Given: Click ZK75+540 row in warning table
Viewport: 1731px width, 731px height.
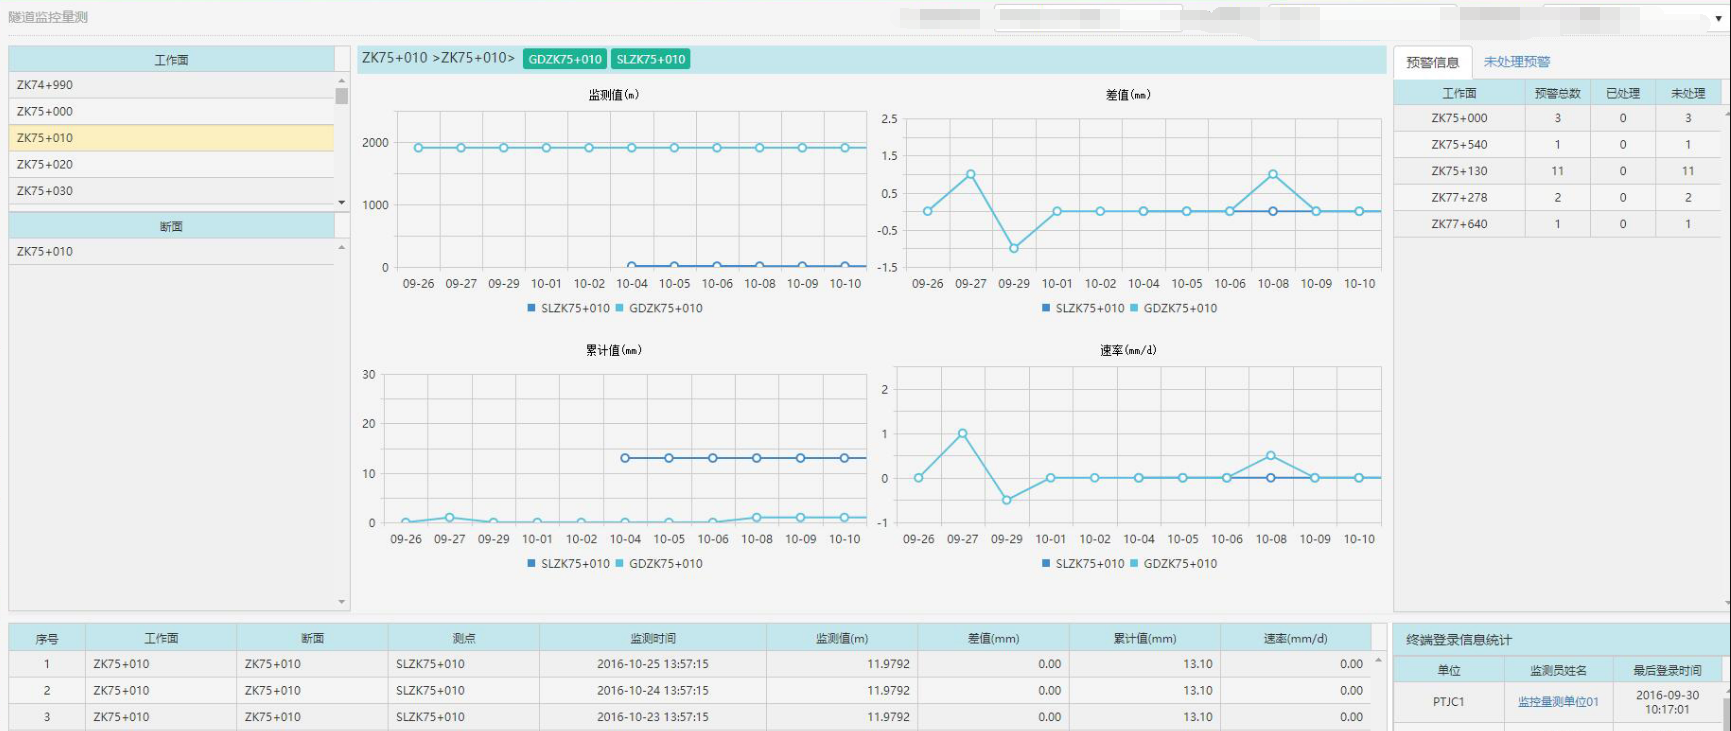Looking at the screenshot, I should [1558, 145].
